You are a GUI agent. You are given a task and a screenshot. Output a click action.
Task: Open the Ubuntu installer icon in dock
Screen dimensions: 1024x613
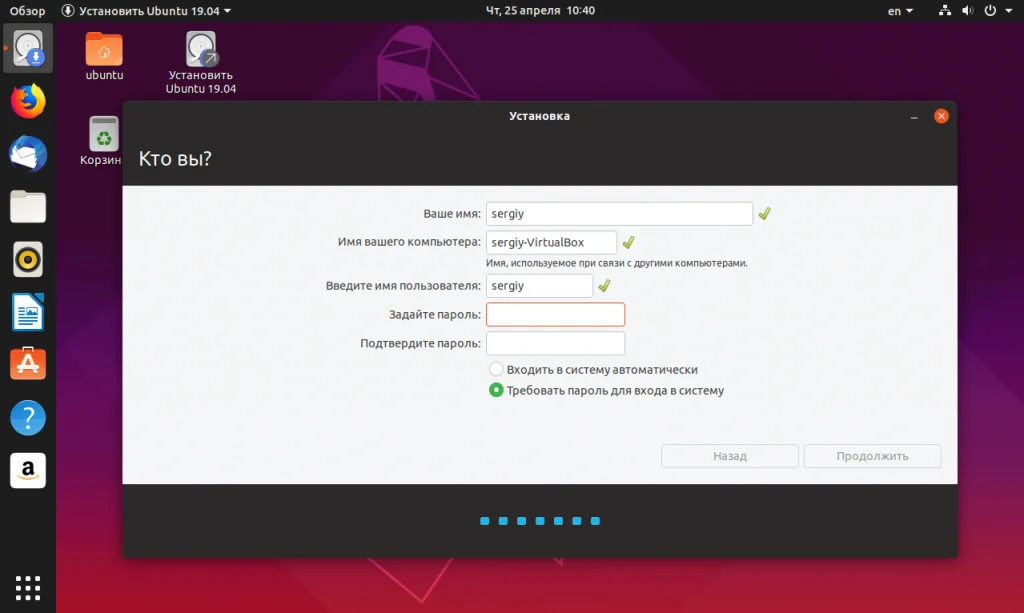(x=28, y=48)
